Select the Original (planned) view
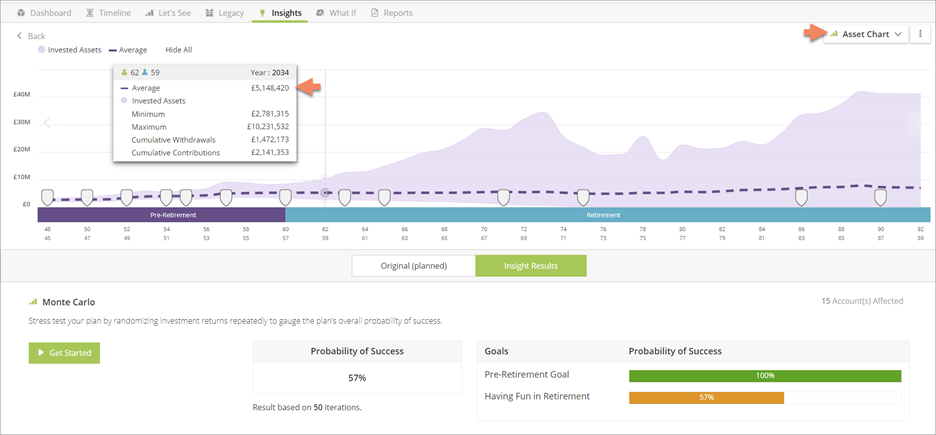The image size is (936, 435). coord(413,266)
